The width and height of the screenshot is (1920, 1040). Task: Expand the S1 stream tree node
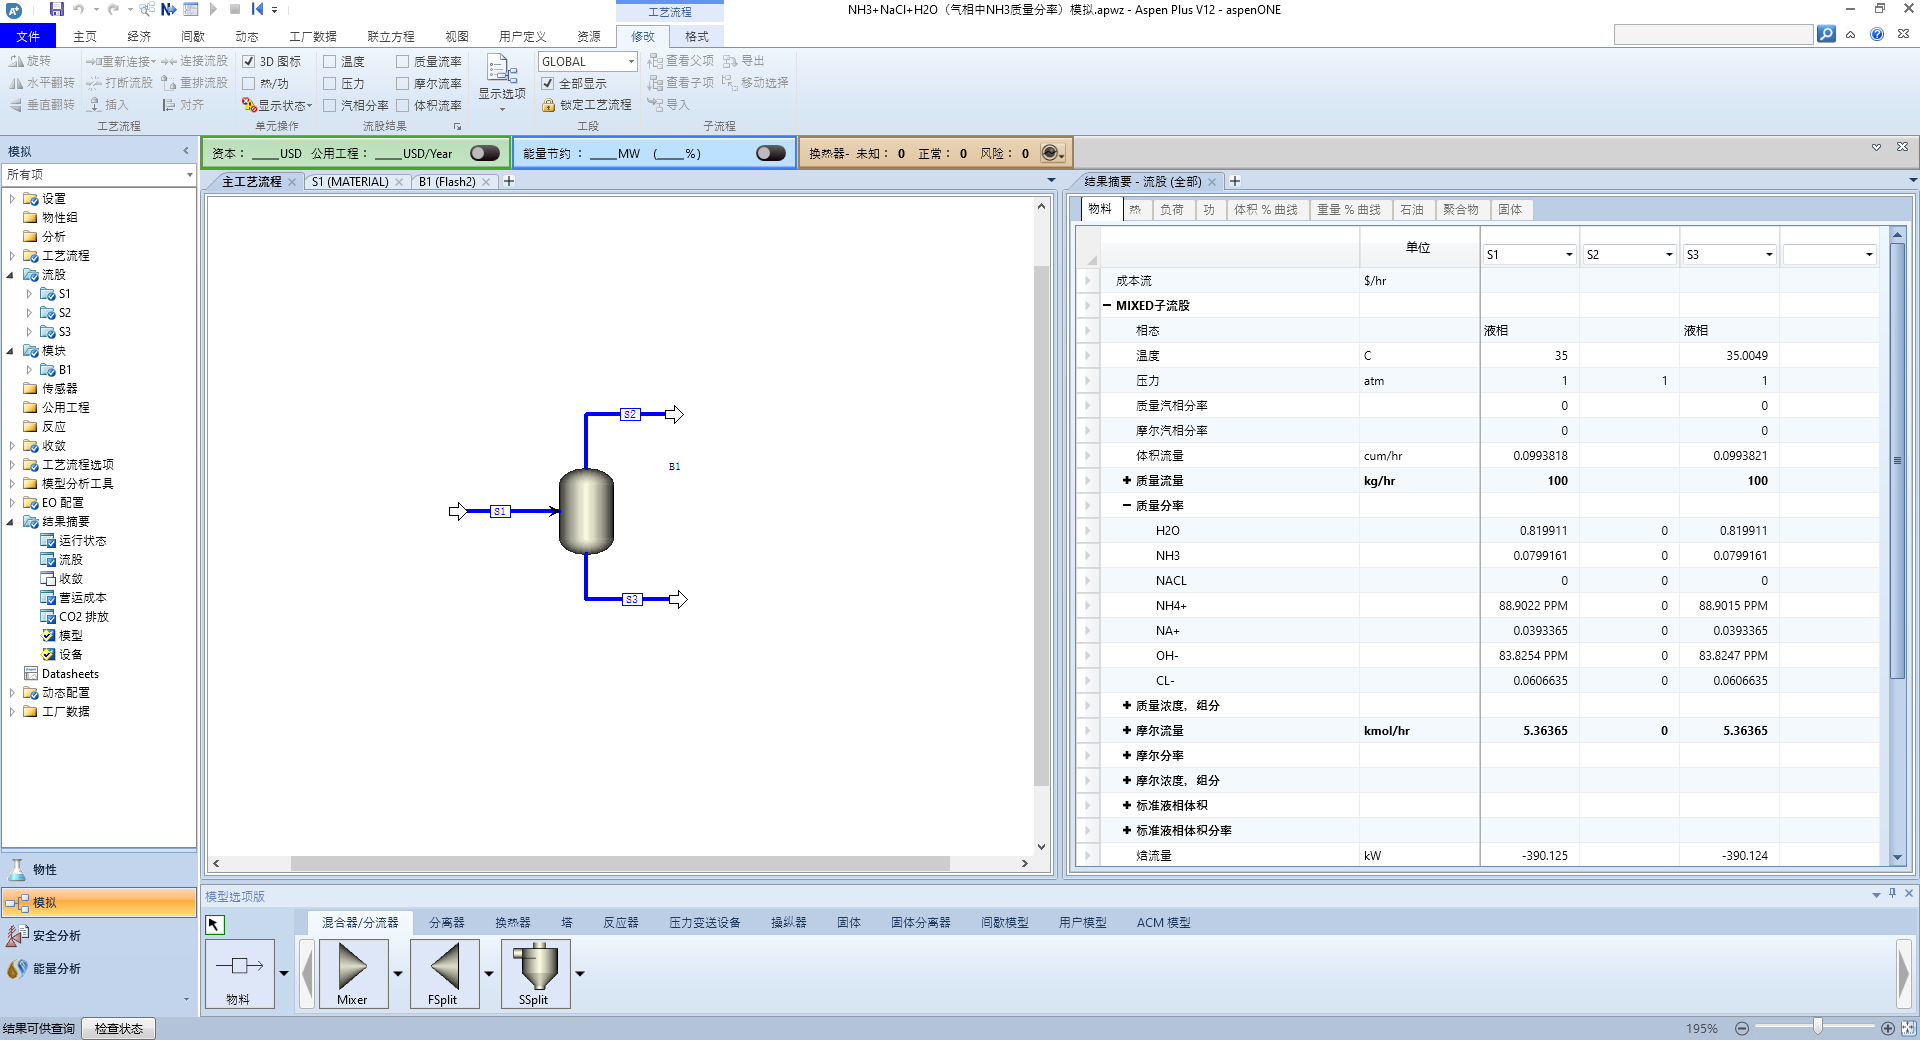coord(29,294)
